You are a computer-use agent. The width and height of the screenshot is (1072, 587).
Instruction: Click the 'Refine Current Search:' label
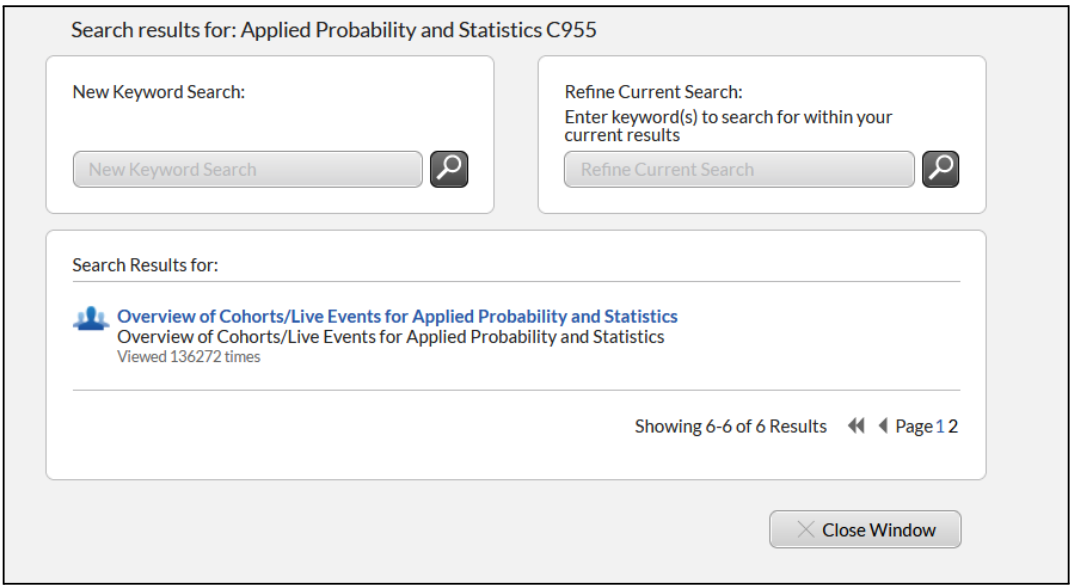tap(654, 92)
